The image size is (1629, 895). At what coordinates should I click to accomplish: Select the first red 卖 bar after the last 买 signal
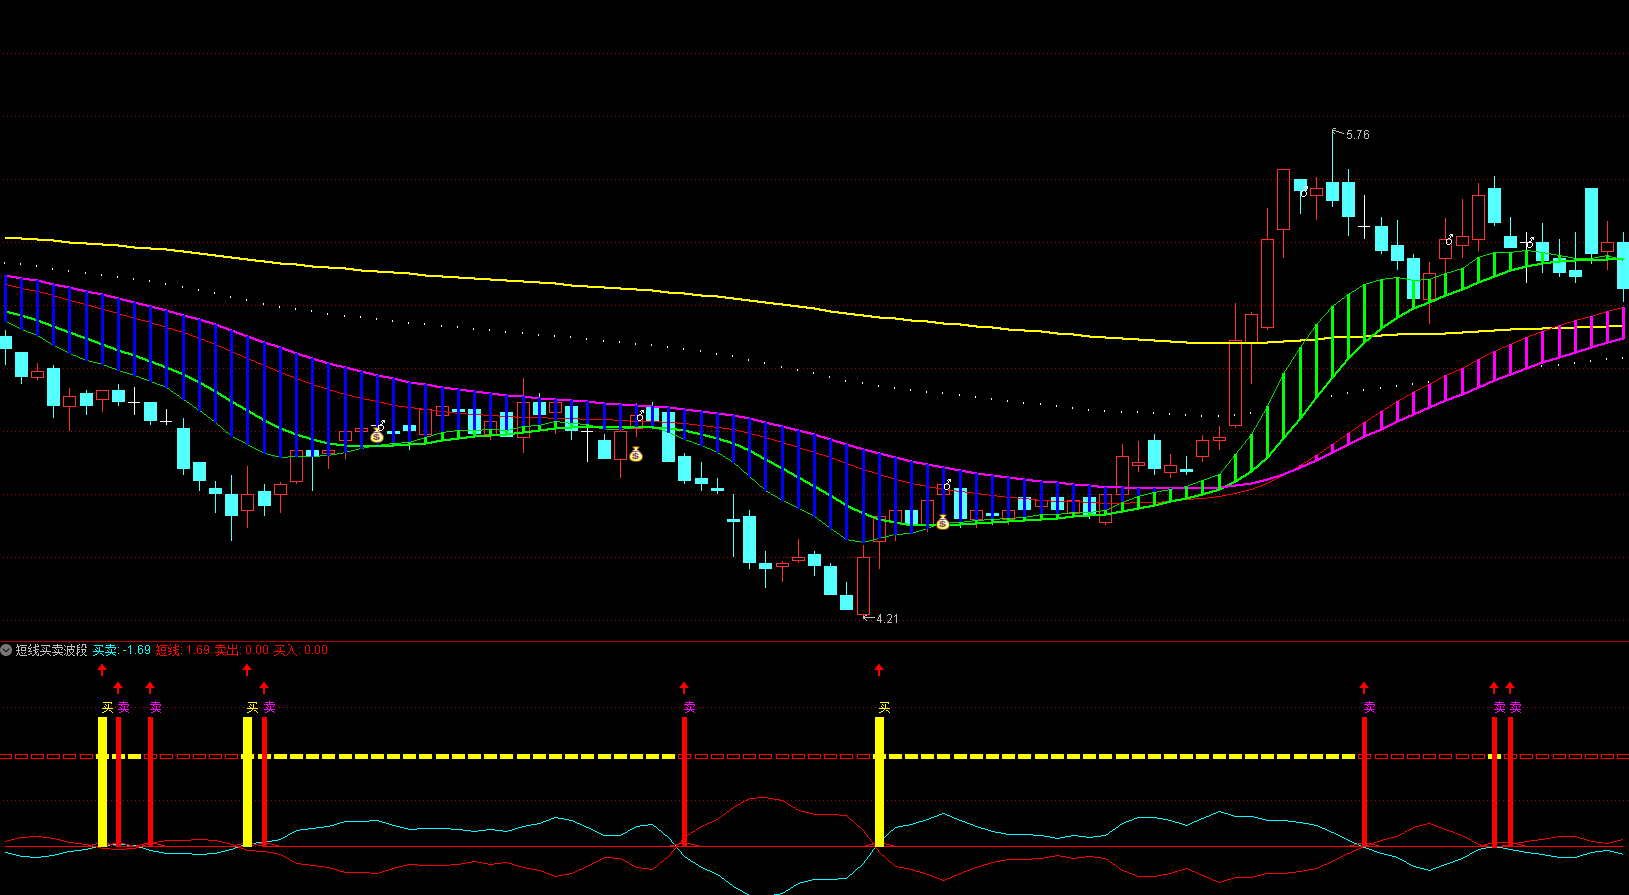[1364, 782]
